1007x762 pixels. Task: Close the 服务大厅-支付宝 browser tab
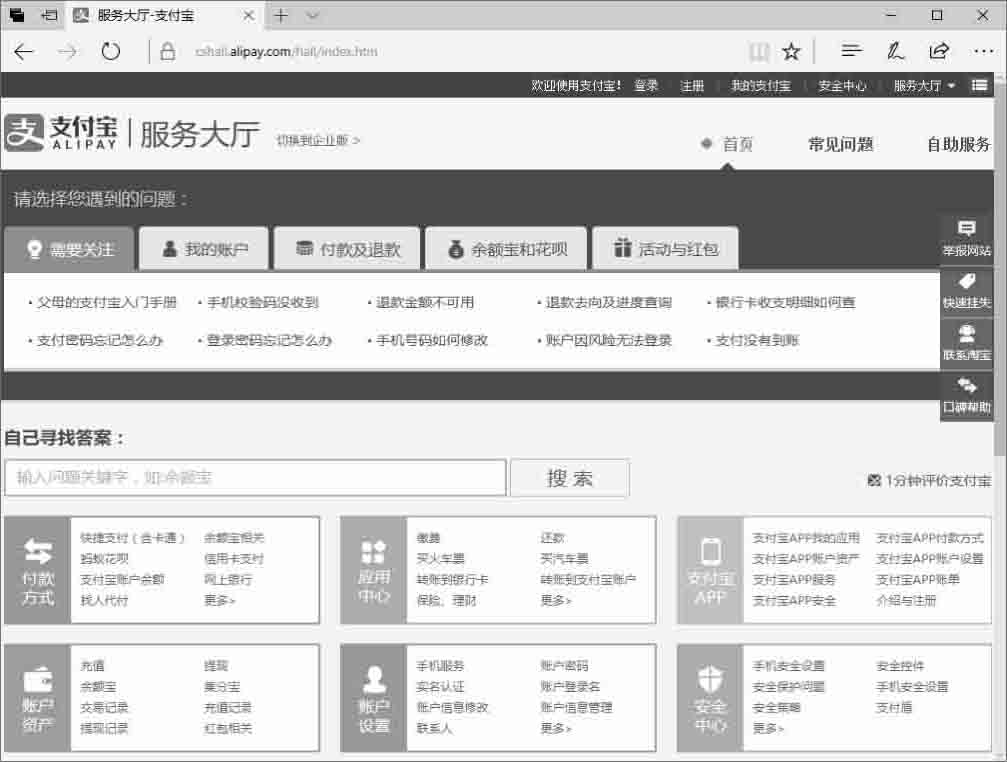pyautogui.click(x=249, y=15)
